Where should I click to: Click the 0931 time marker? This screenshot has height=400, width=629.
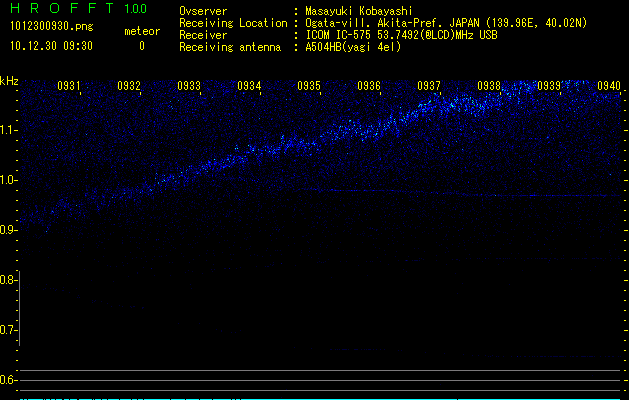click(69, 85)
